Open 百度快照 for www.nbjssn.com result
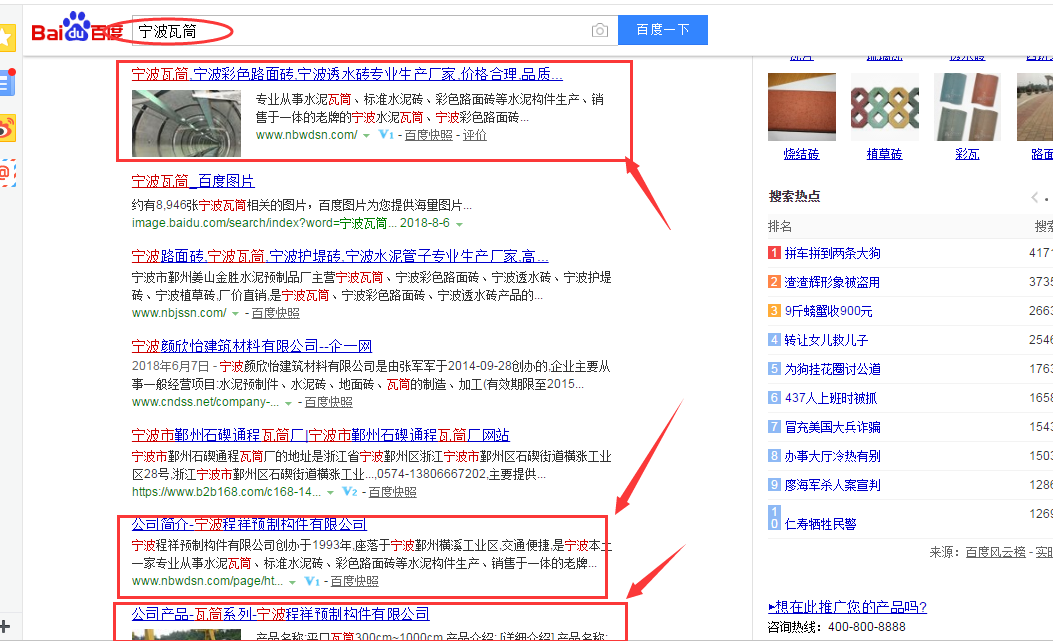Viewport: 1053px width, 641px height. (x=275, y=313)
